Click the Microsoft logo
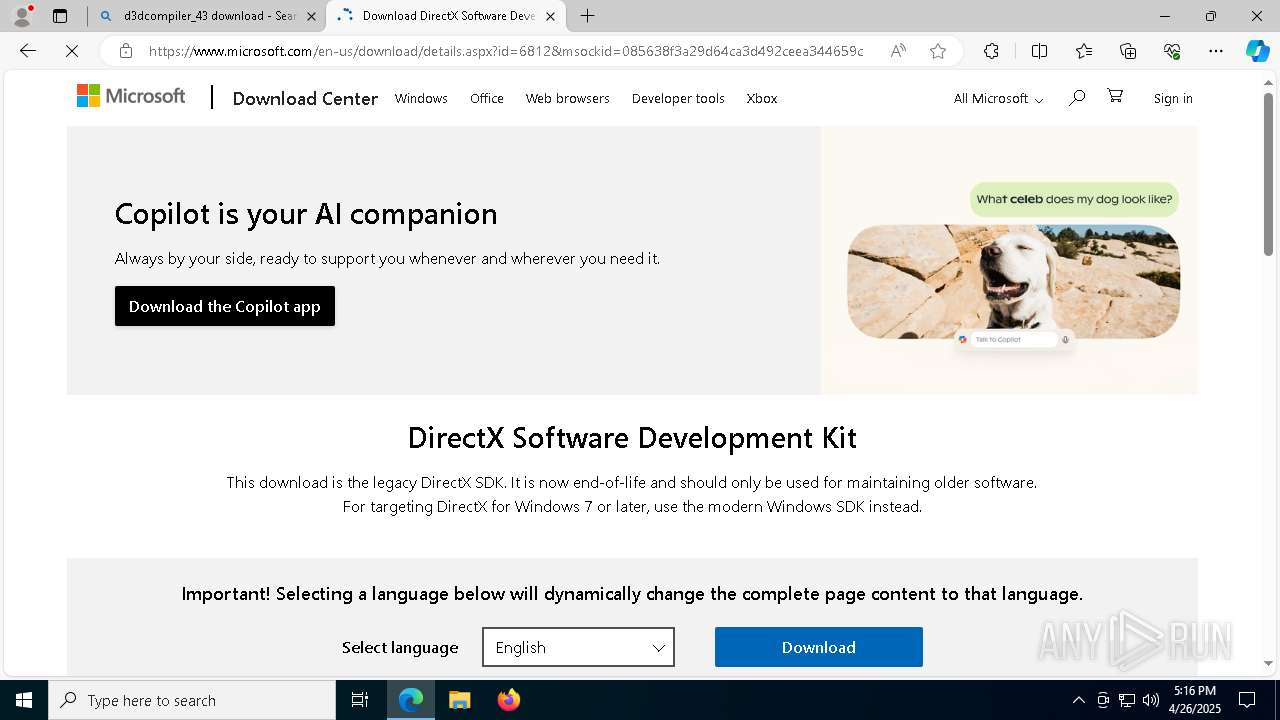The height and width of the screenshot is (720, 1280). (131, 96)
